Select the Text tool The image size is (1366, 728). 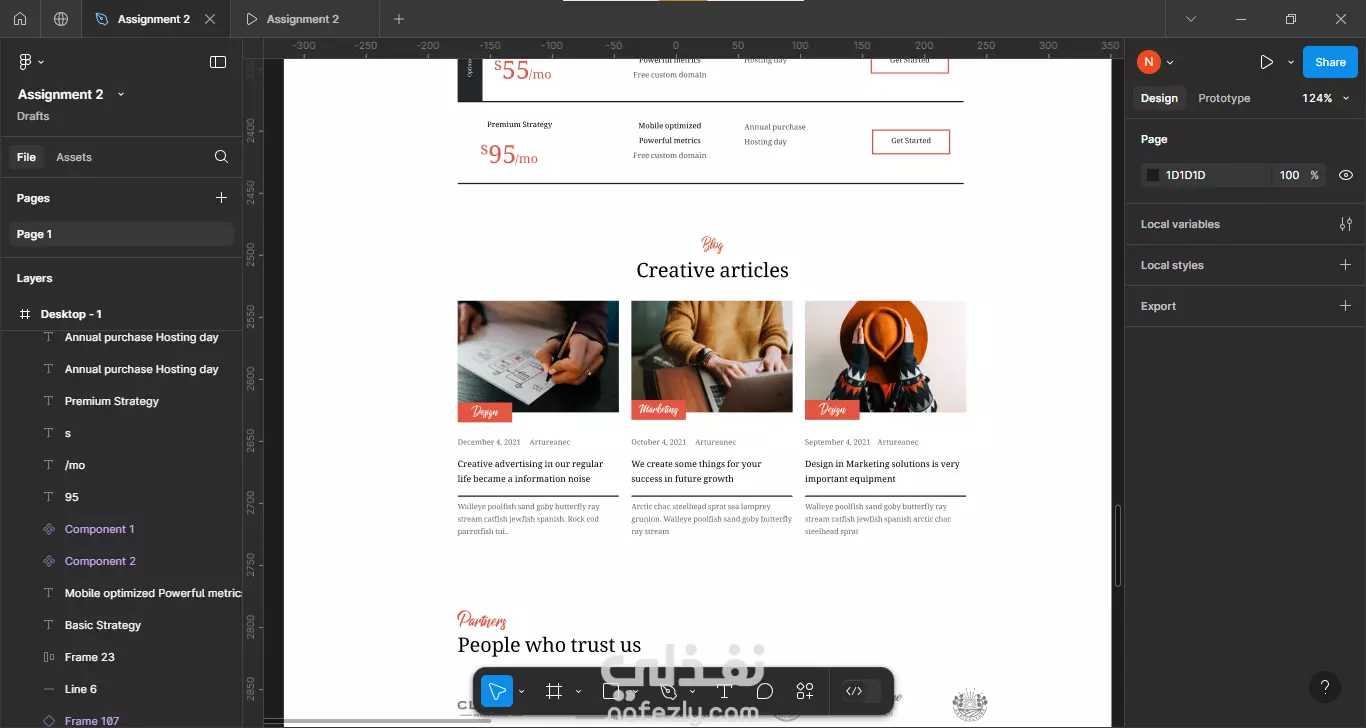(x=725, y=691)
